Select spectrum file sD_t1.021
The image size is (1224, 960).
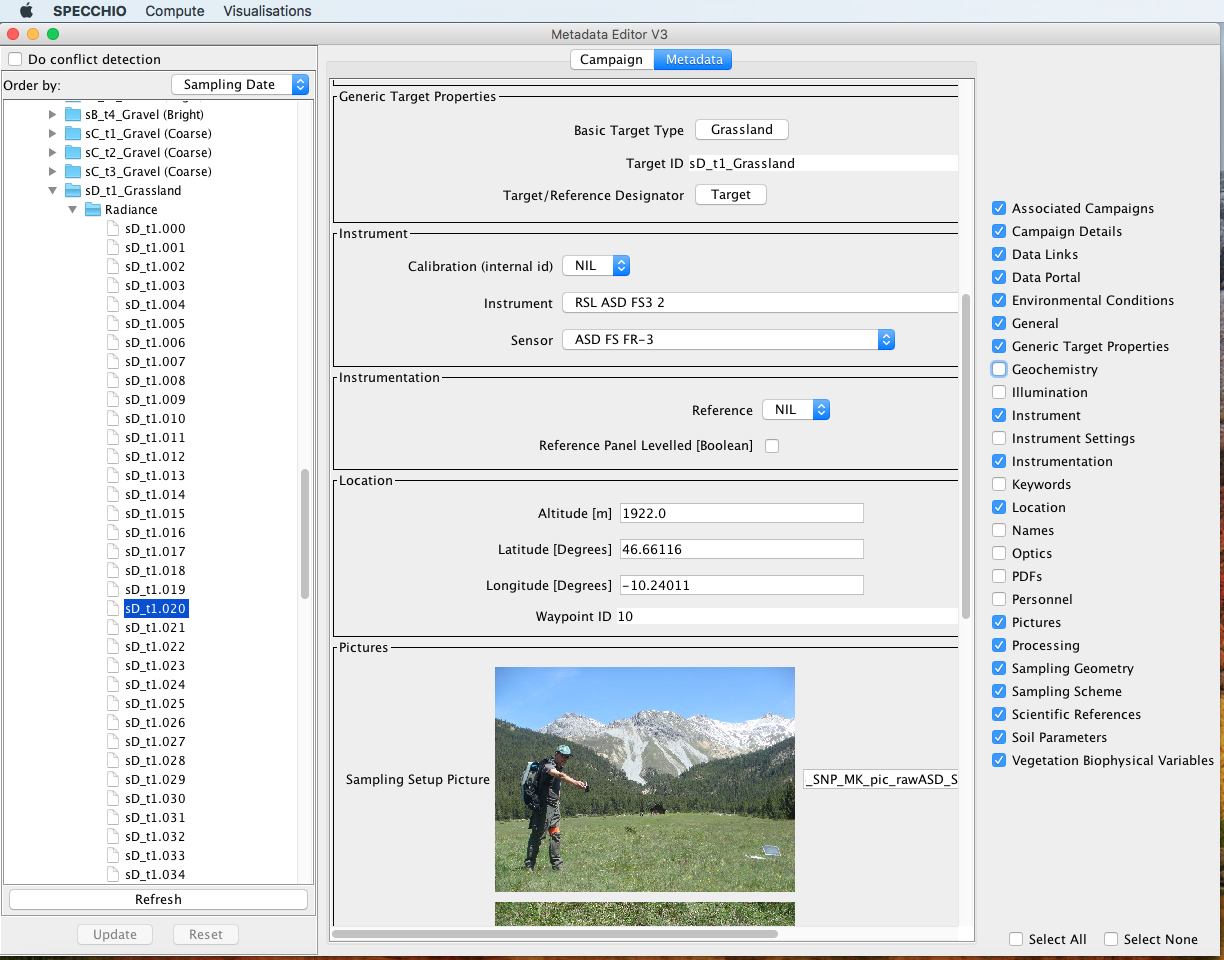(155, 627)
